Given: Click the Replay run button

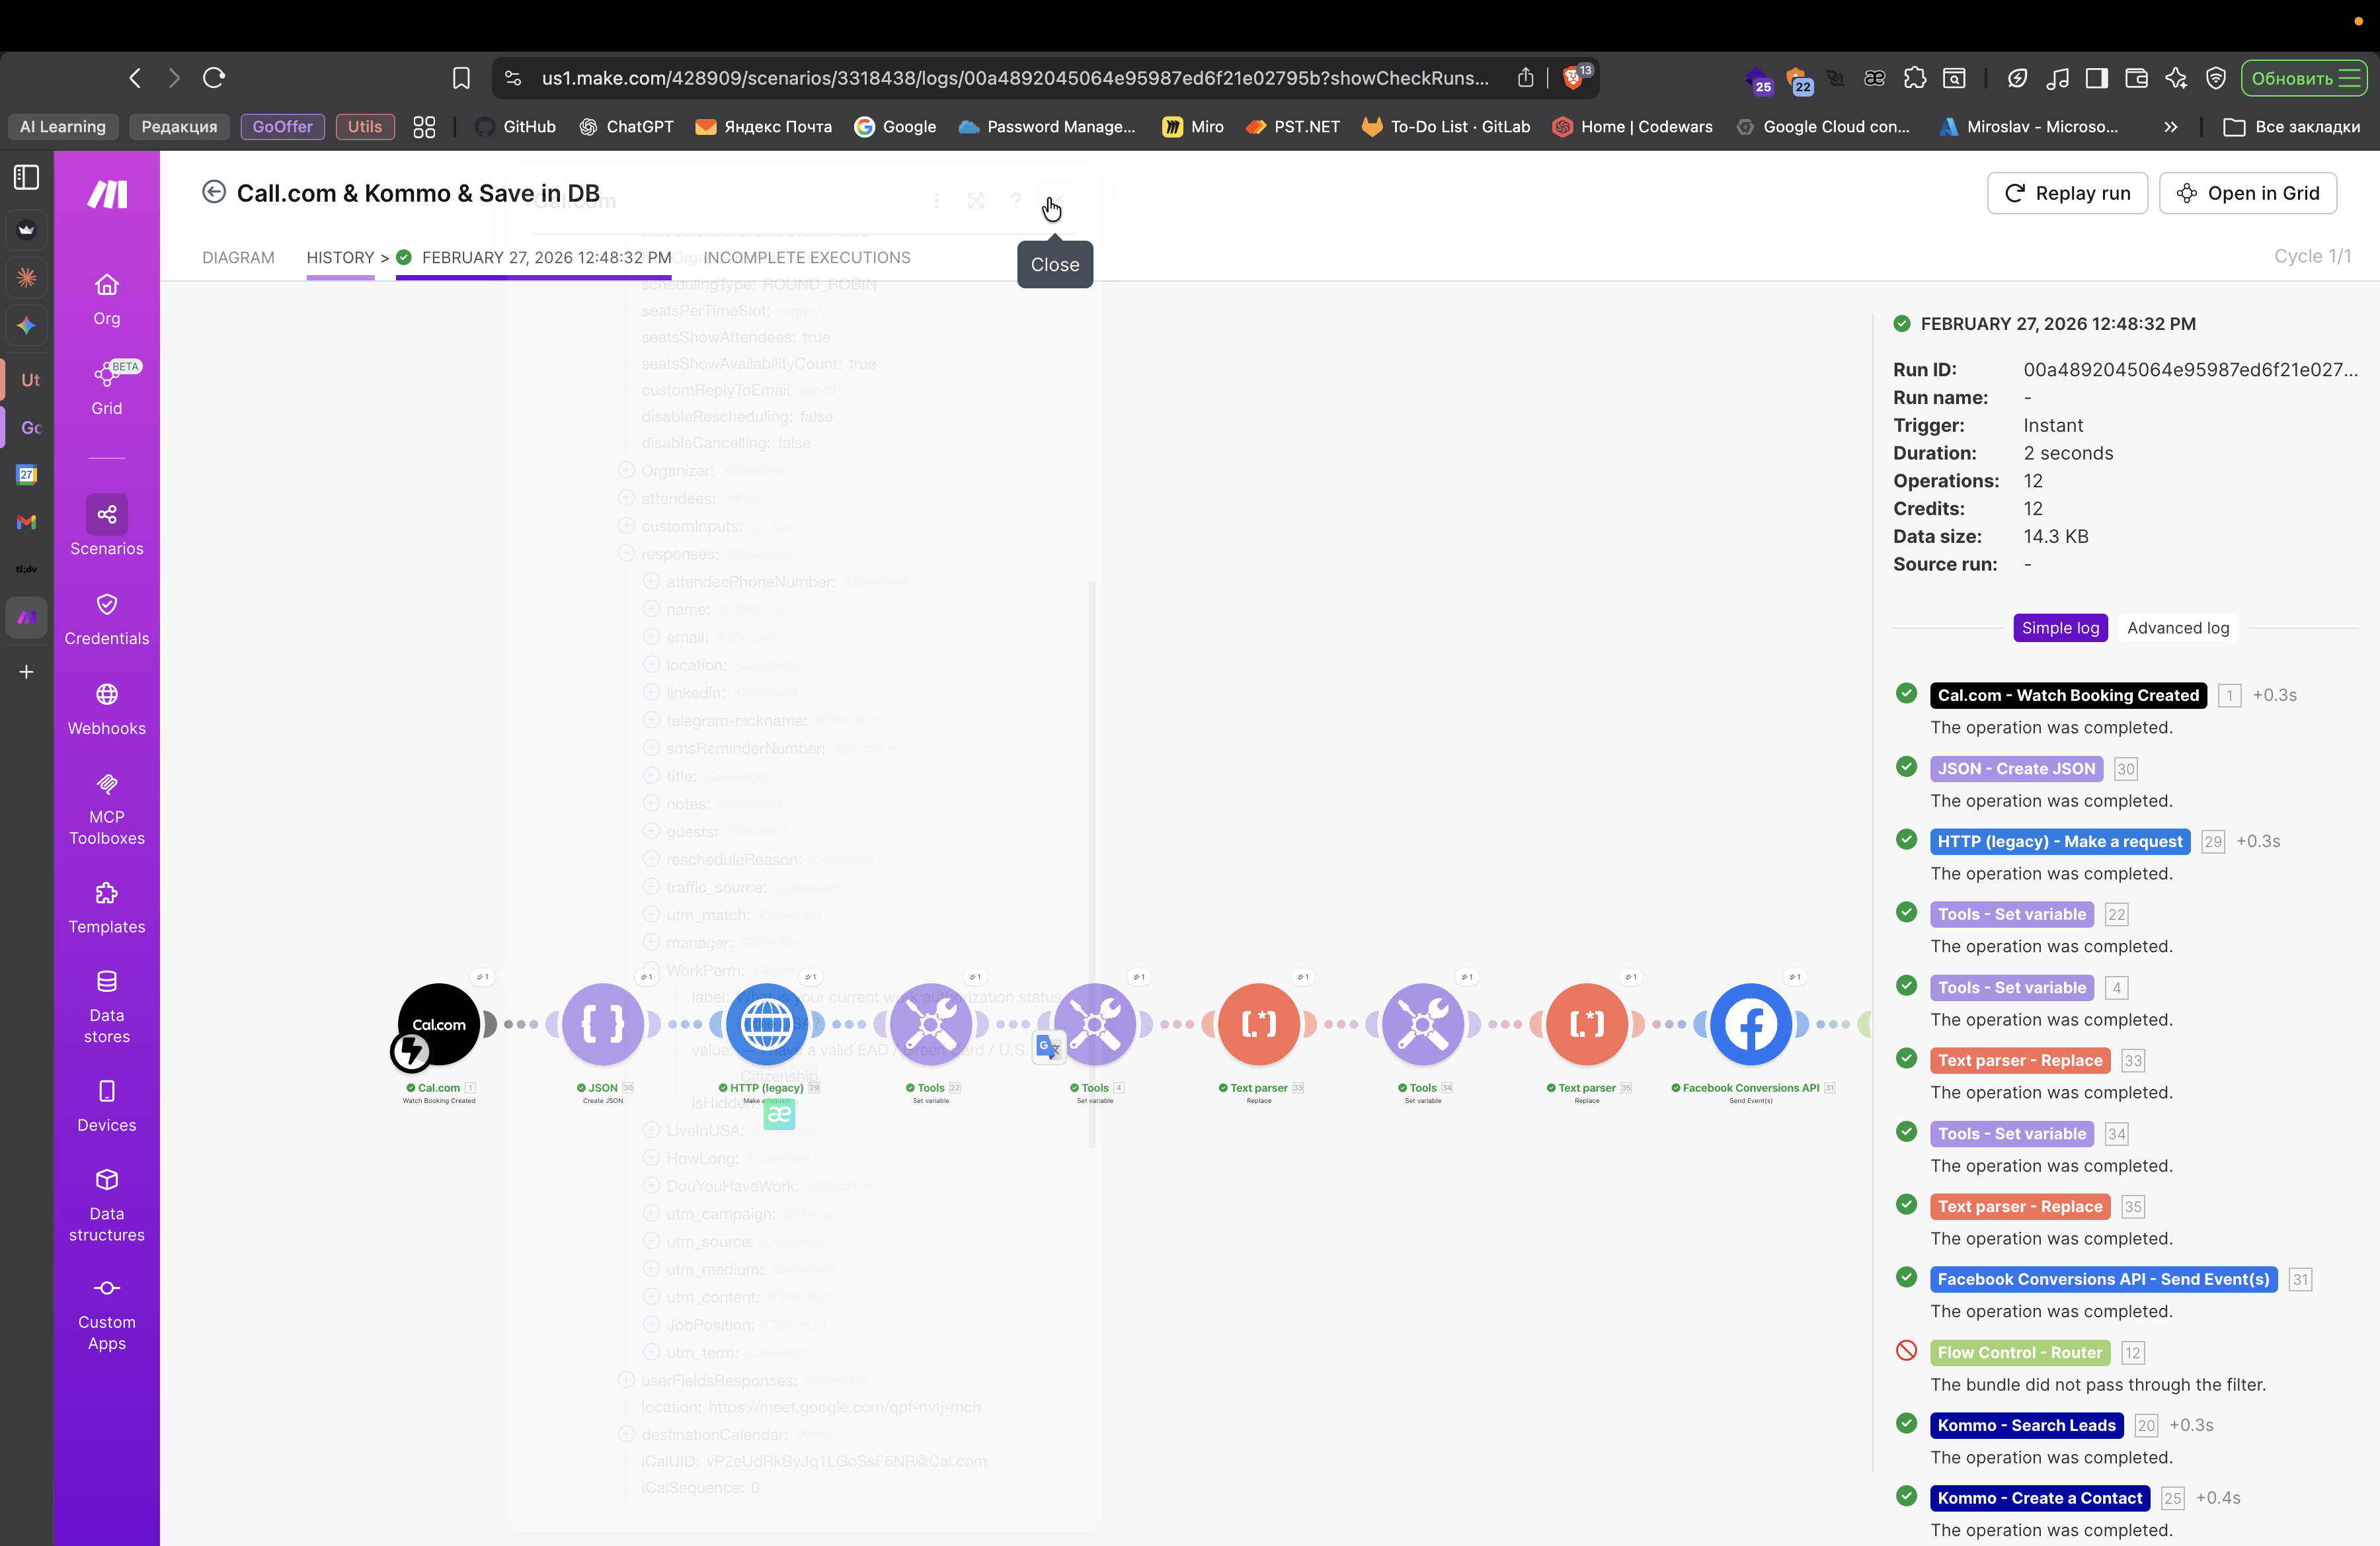Looking at the screenshot, I should tap(2067, 193).
